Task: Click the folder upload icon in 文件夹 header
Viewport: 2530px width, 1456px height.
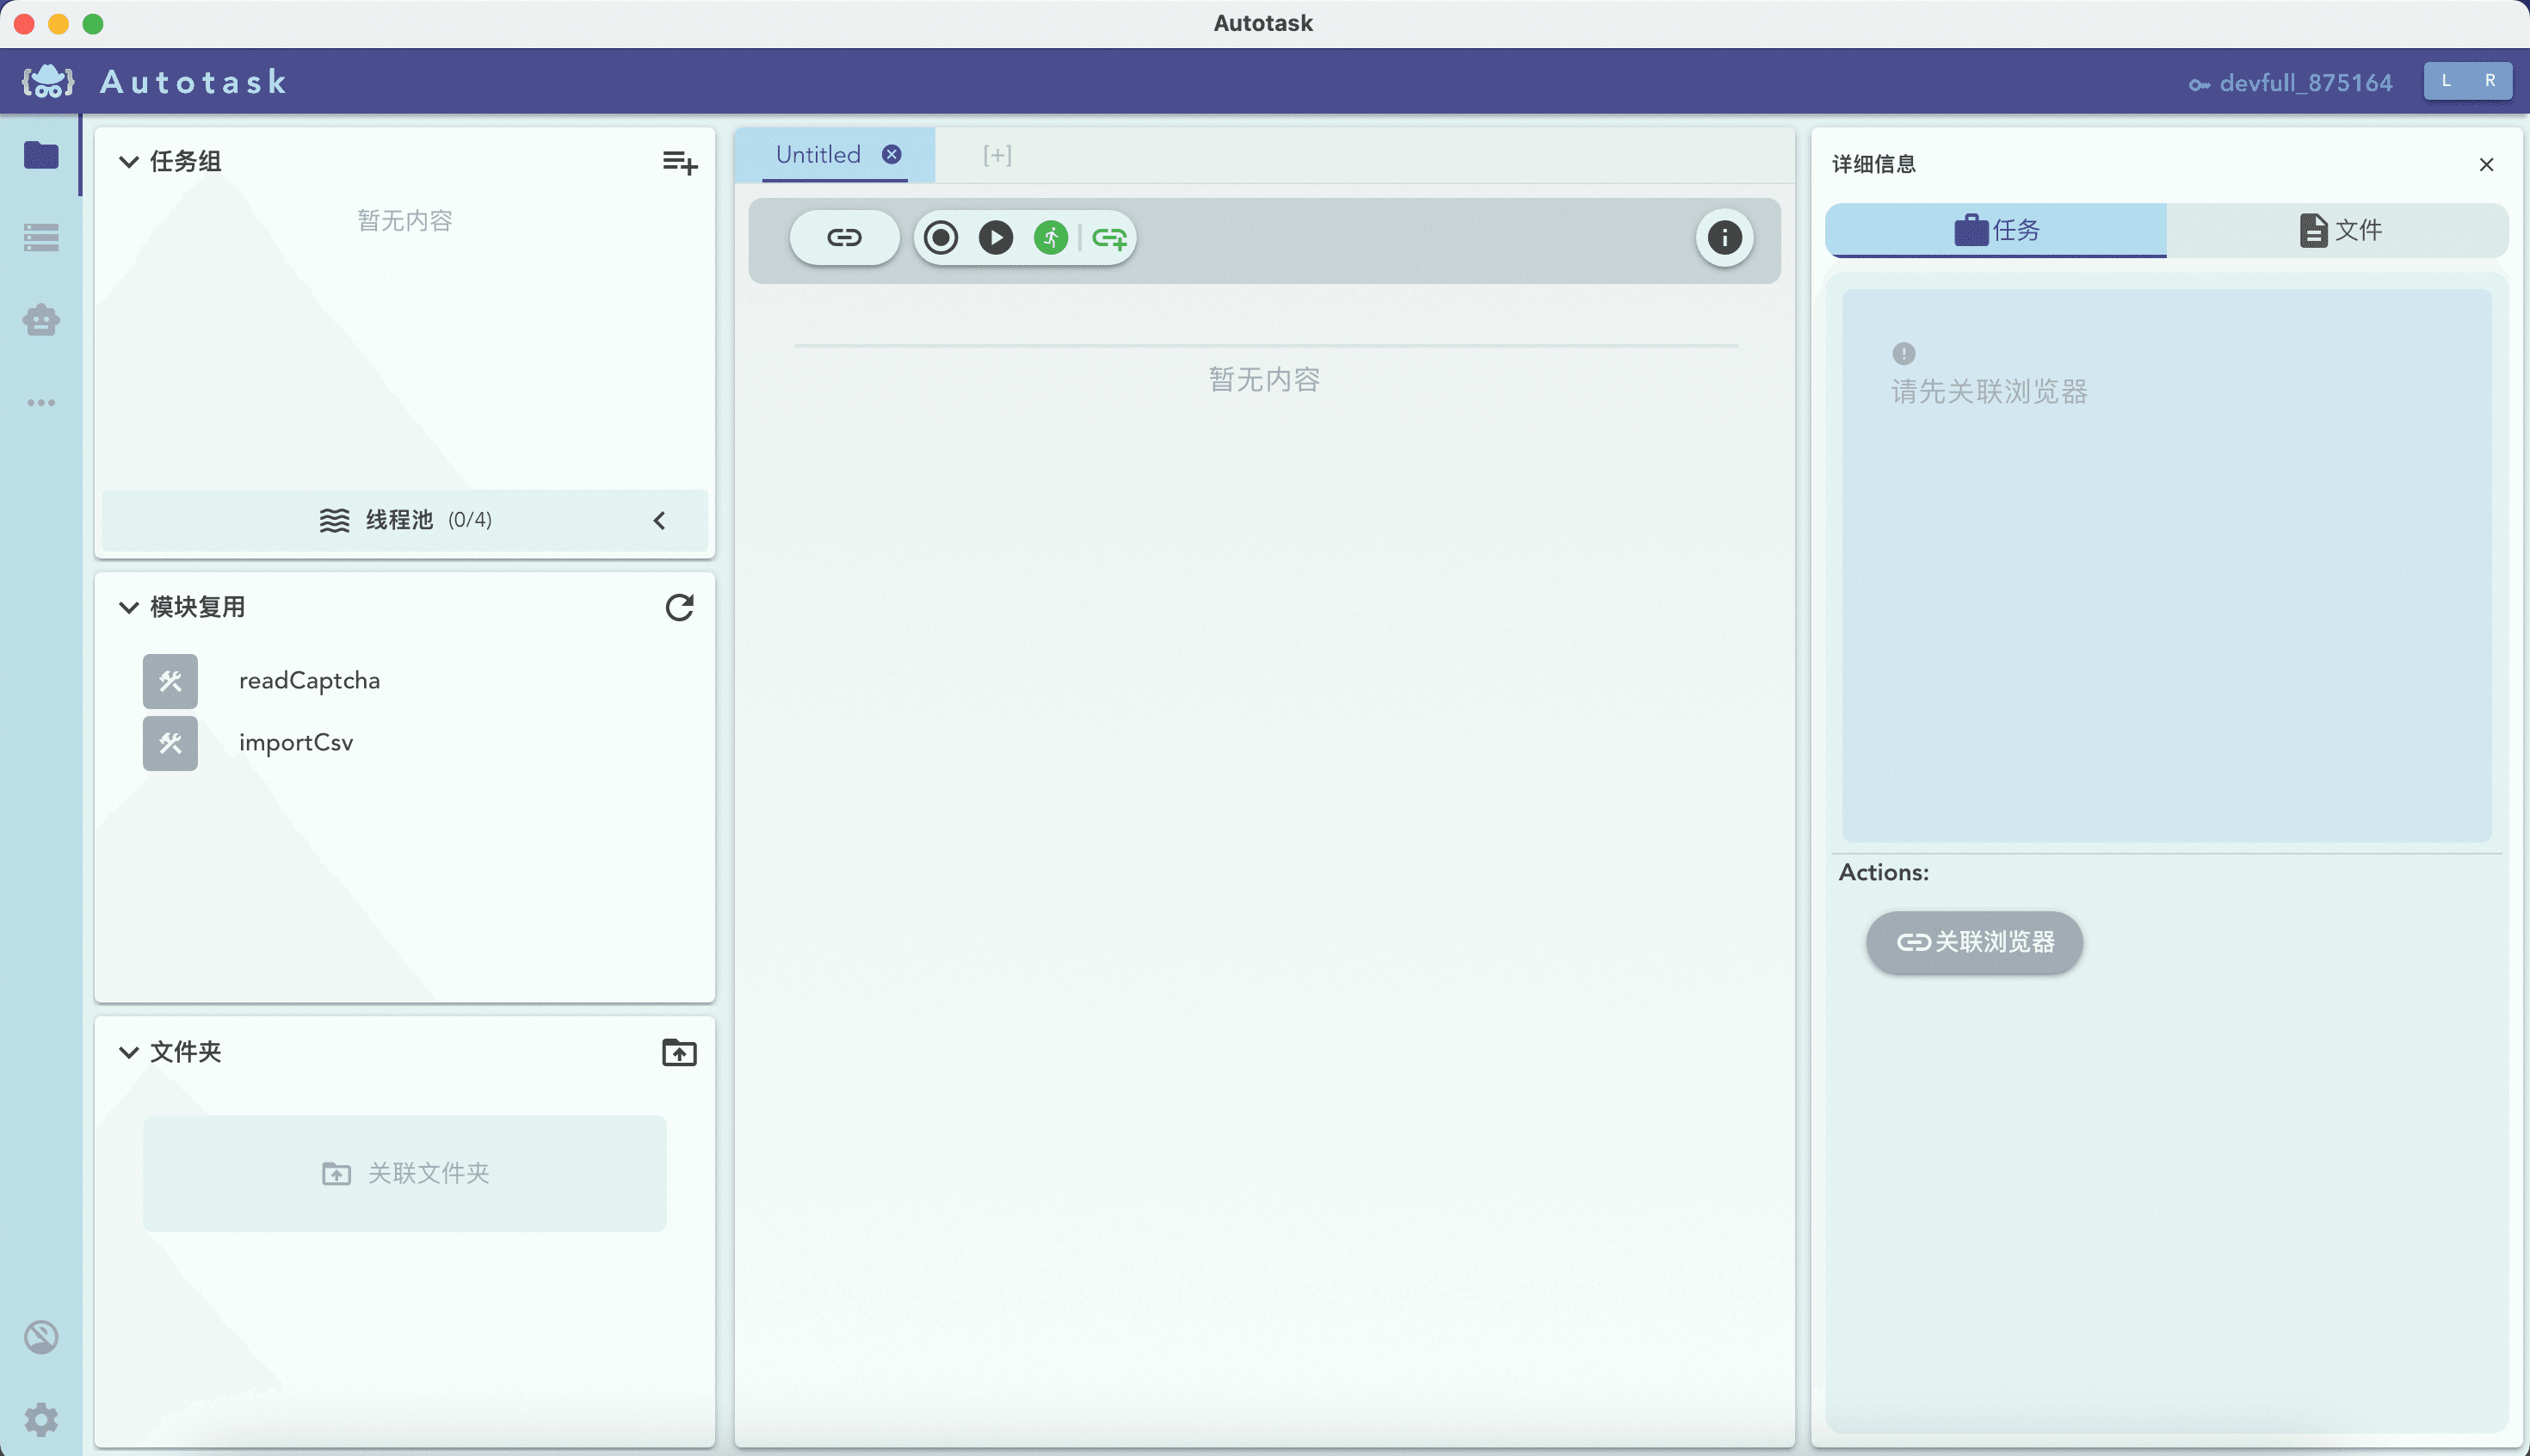Action: click(x=679, y=1052)
